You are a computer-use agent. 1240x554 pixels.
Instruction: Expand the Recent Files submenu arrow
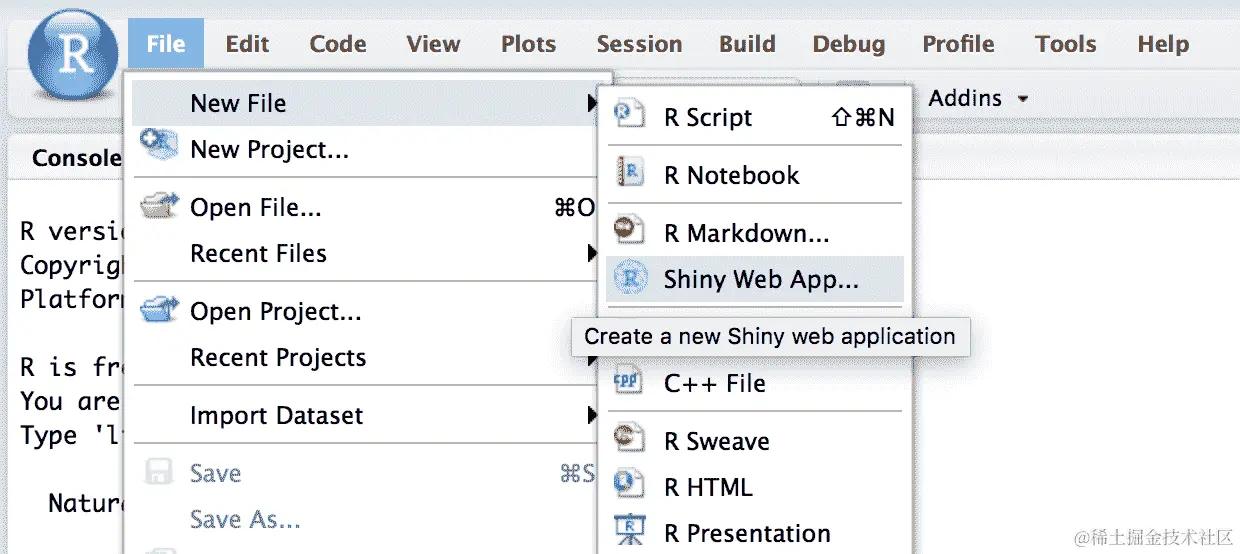click(593, 254)
